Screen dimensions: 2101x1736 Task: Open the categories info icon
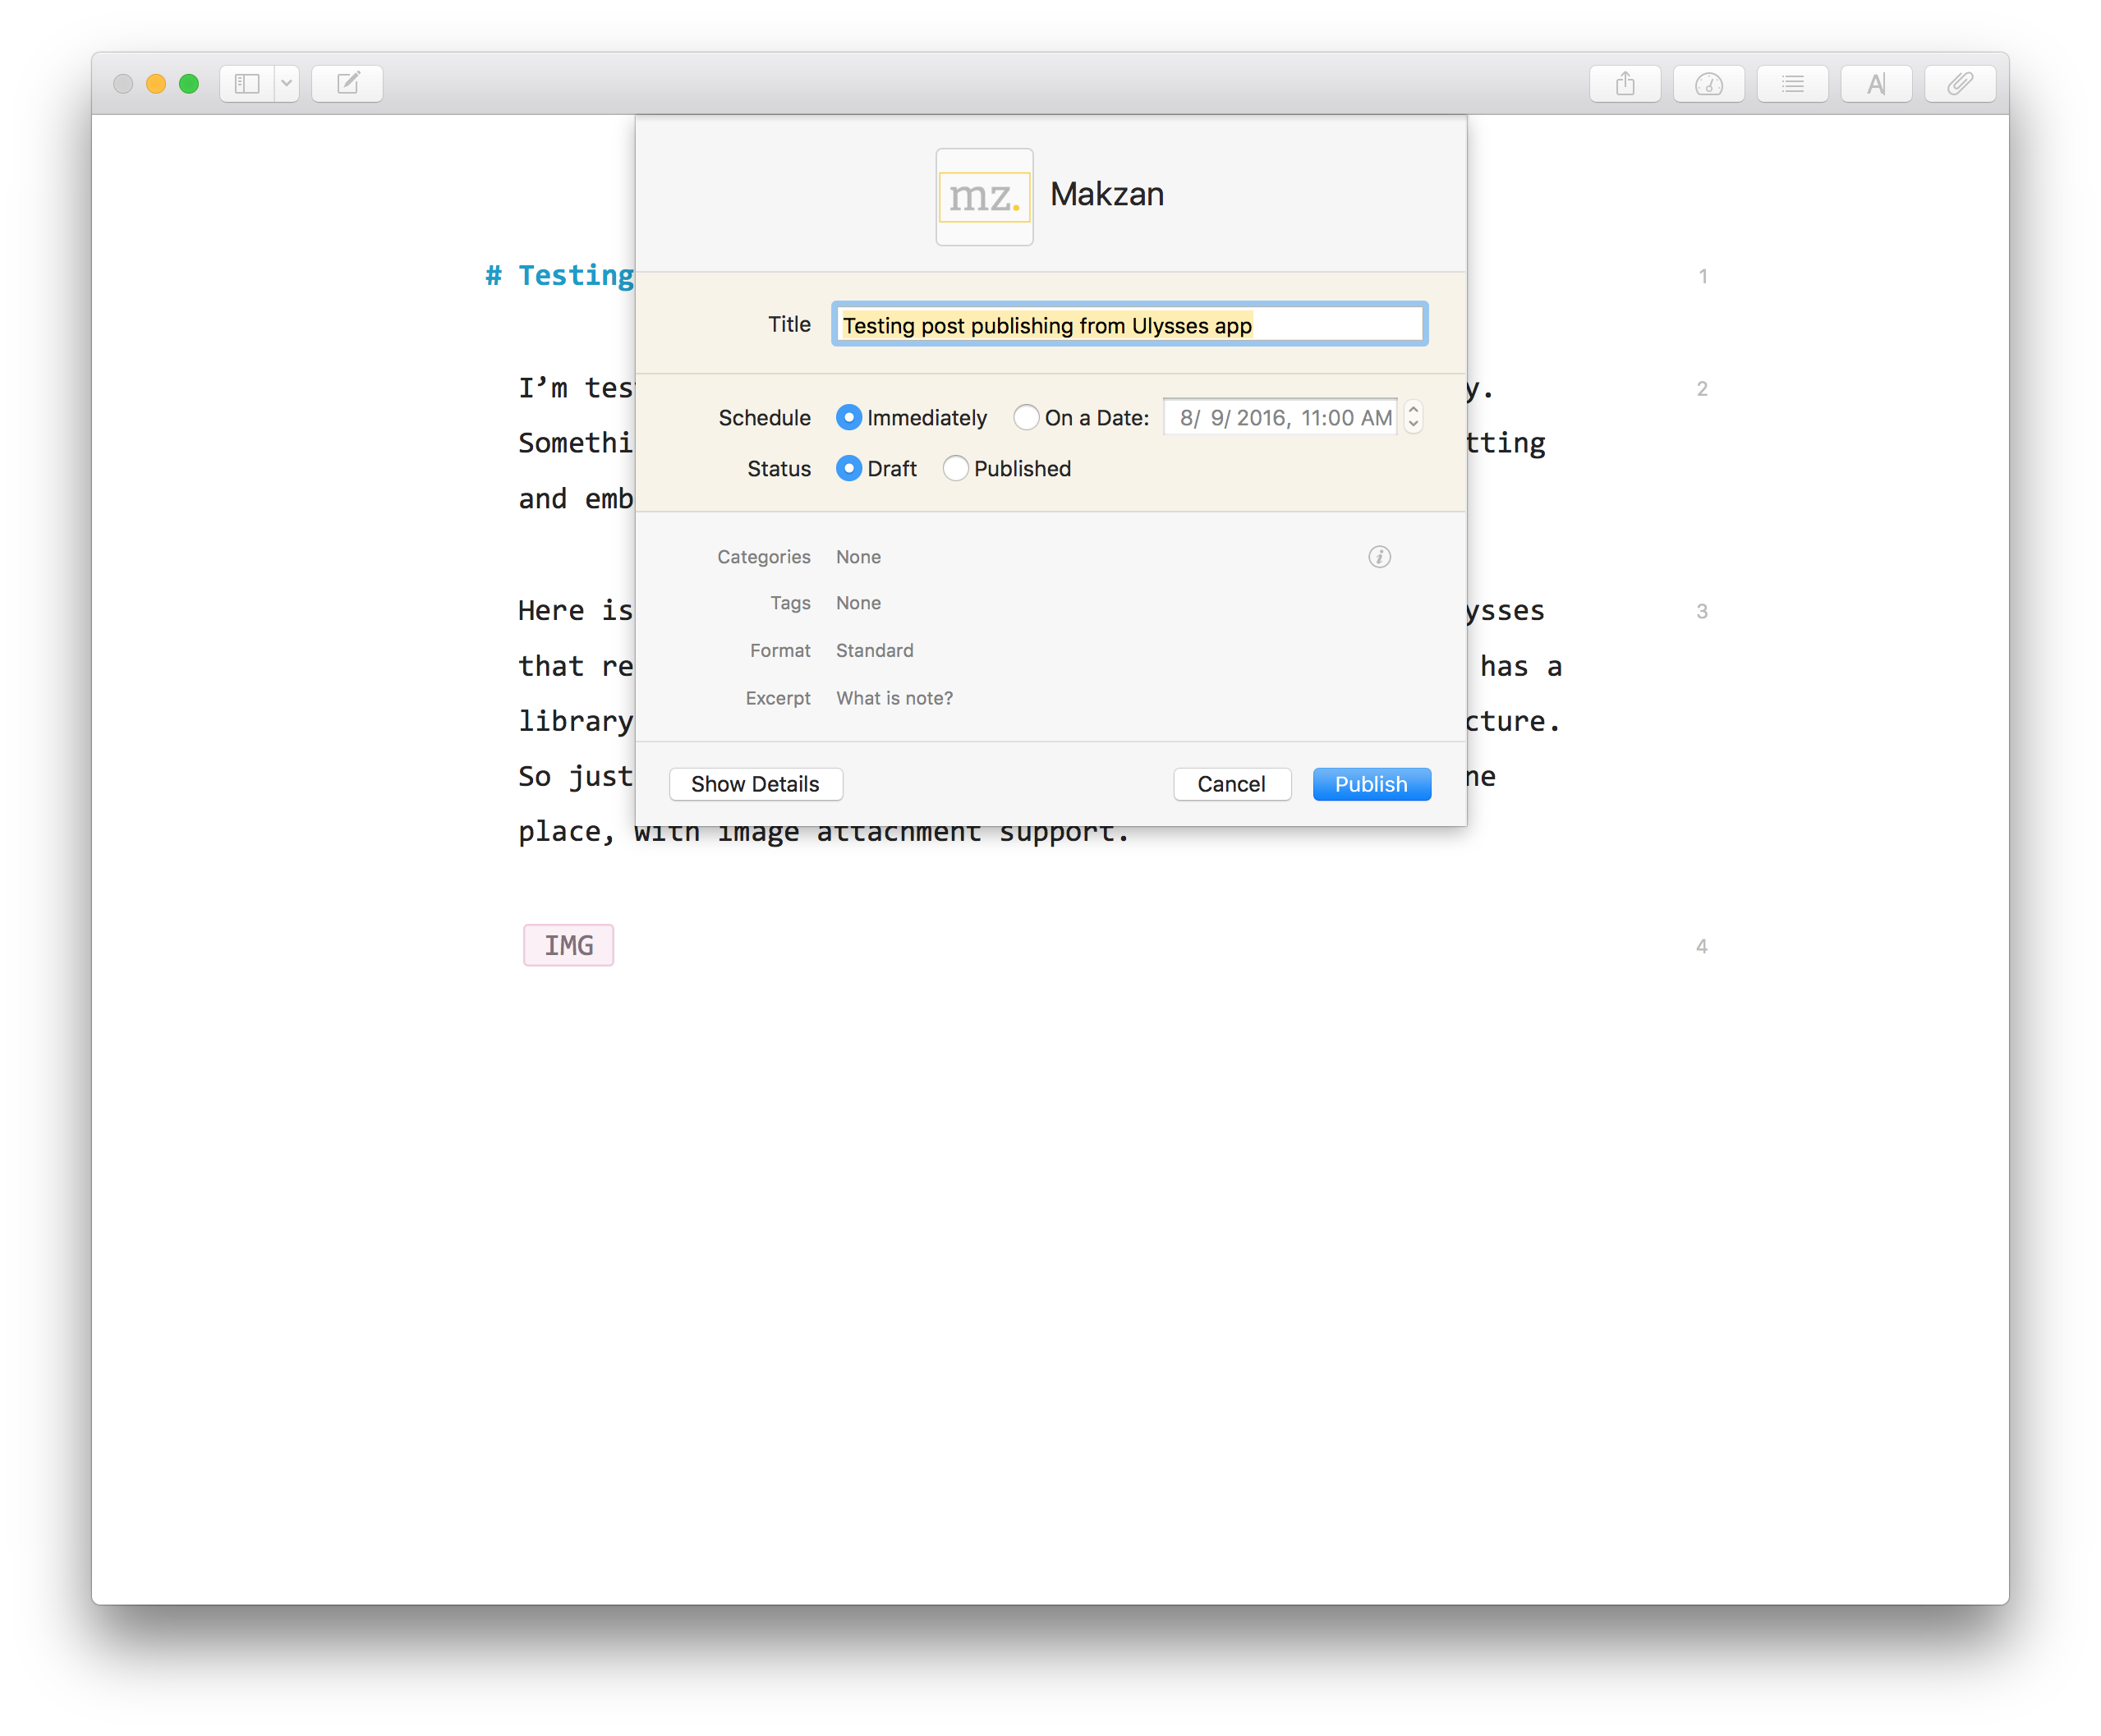[x=1379, y=557]
